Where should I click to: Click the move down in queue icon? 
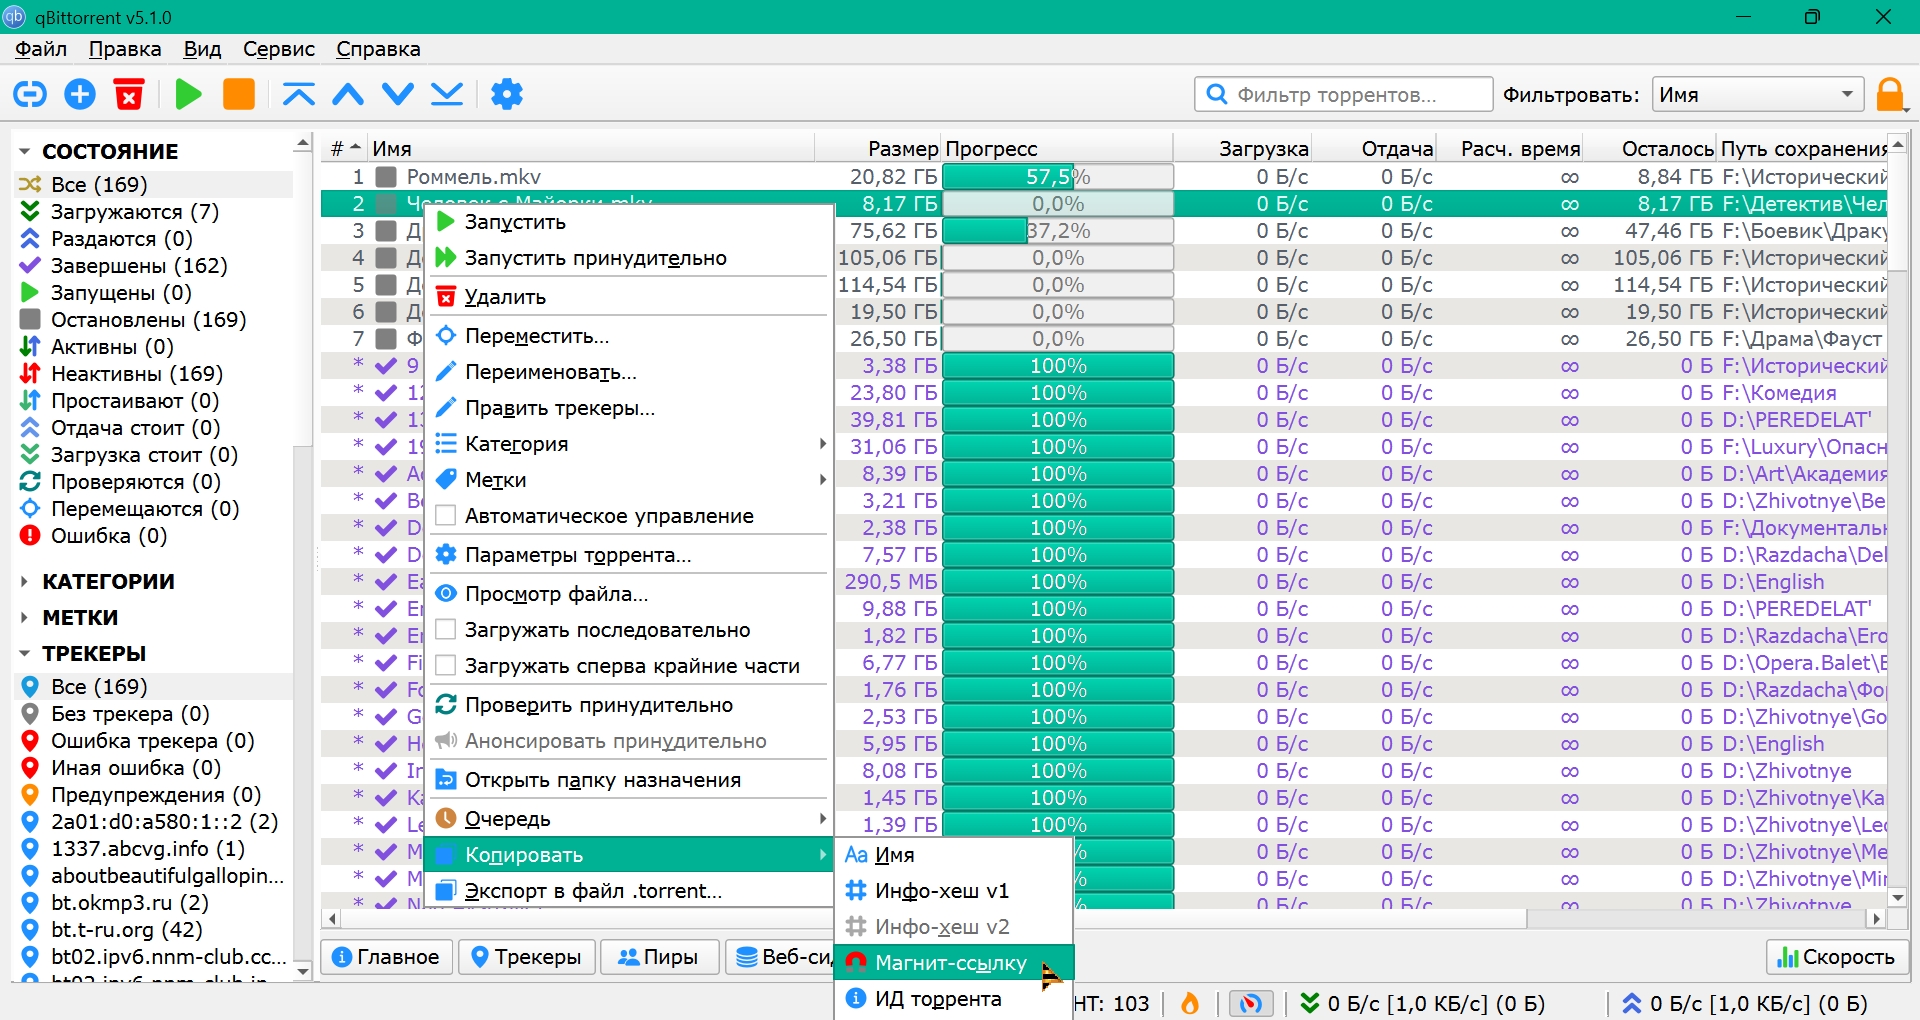tap(398, 94)
